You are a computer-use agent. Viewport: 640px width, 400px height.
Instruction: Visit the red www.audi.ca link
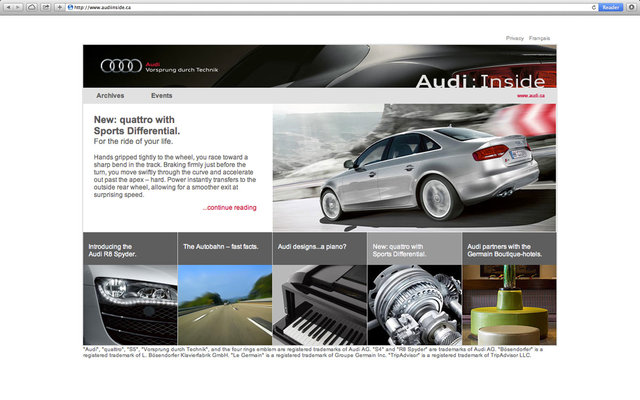click(531, 96)
